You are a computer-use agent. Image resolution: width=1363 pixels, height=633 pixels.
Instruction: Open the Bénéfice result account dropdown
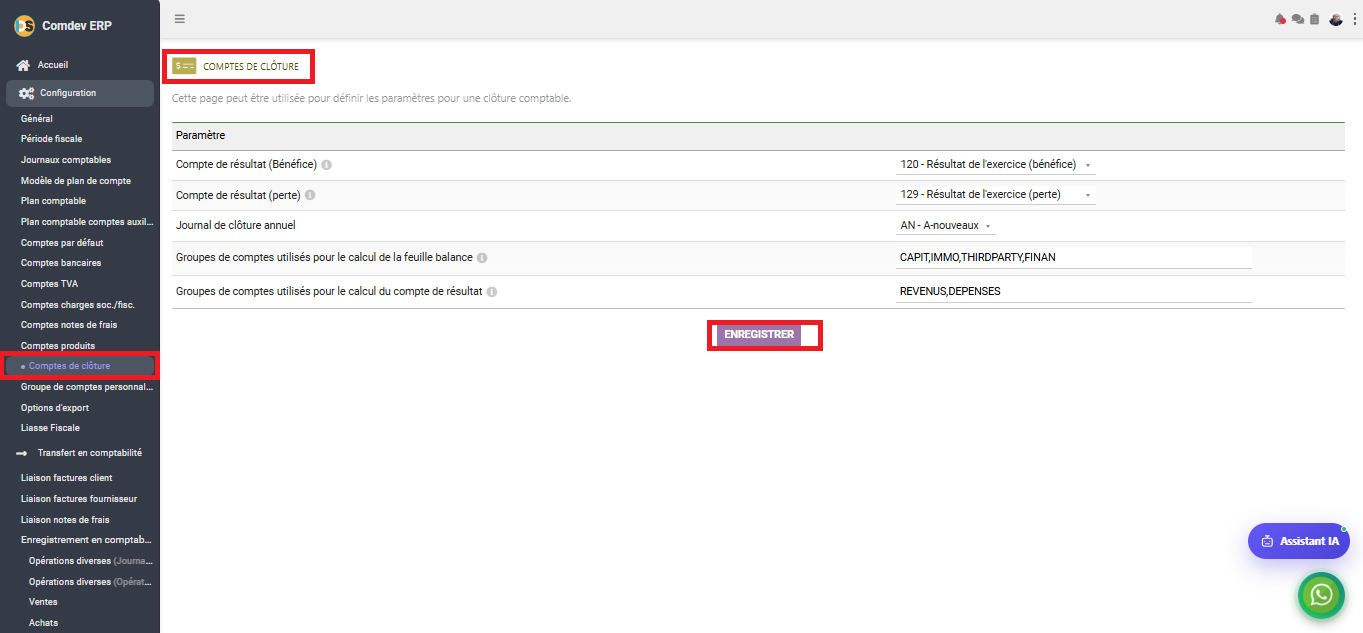996,165
